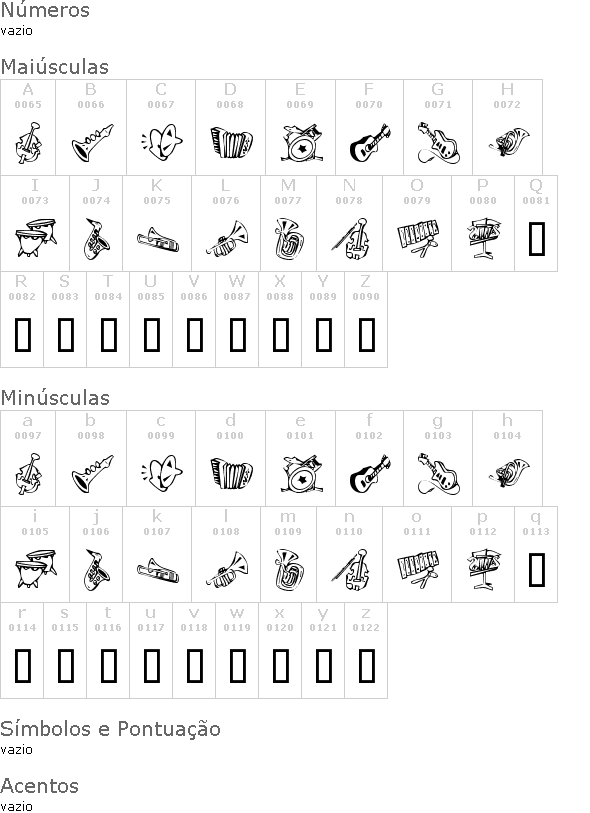
Task: Click the xylophone glyph under O 0079
Action: pyautogui.click(x=418, y=239)
